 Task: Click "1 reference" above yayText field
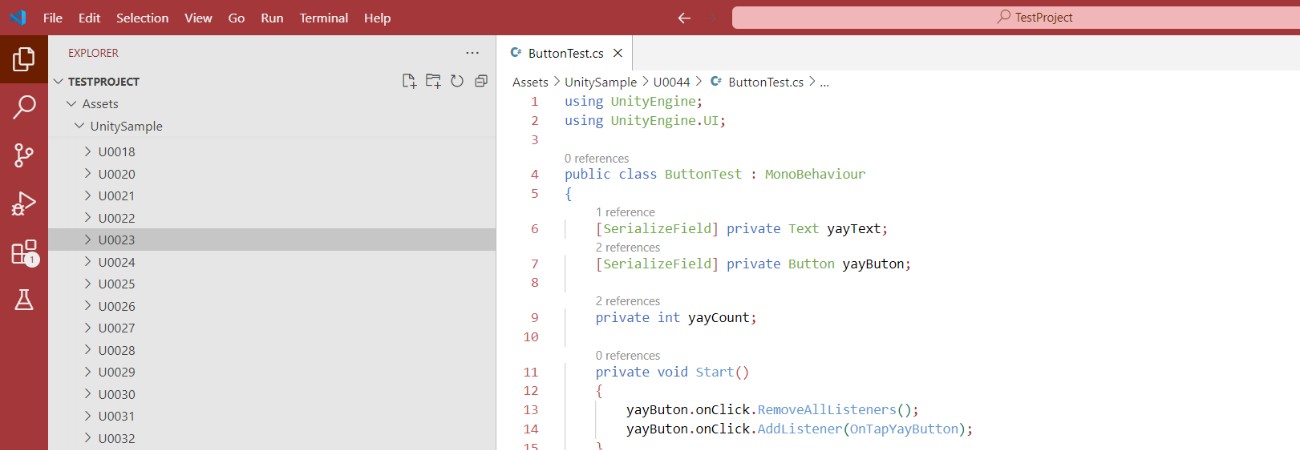coord(625,212)
